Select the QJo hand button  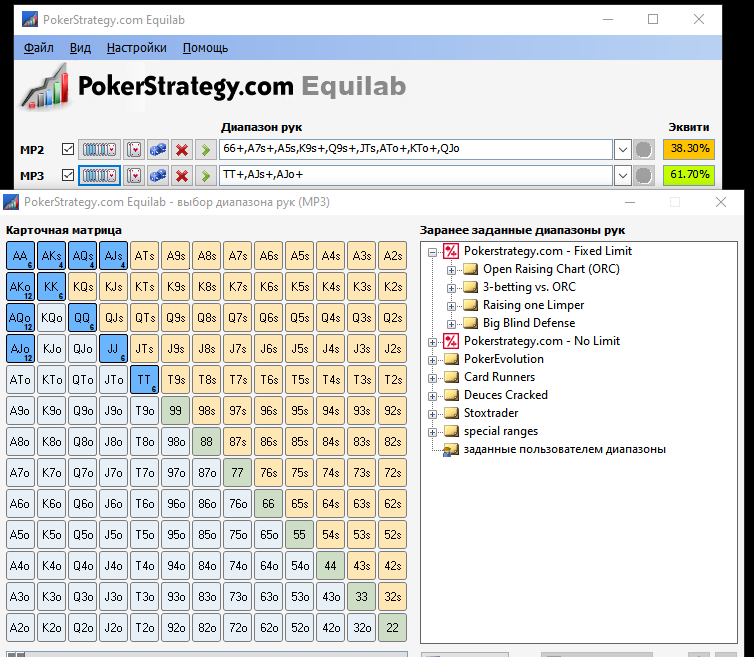click(x=83, y=349)
